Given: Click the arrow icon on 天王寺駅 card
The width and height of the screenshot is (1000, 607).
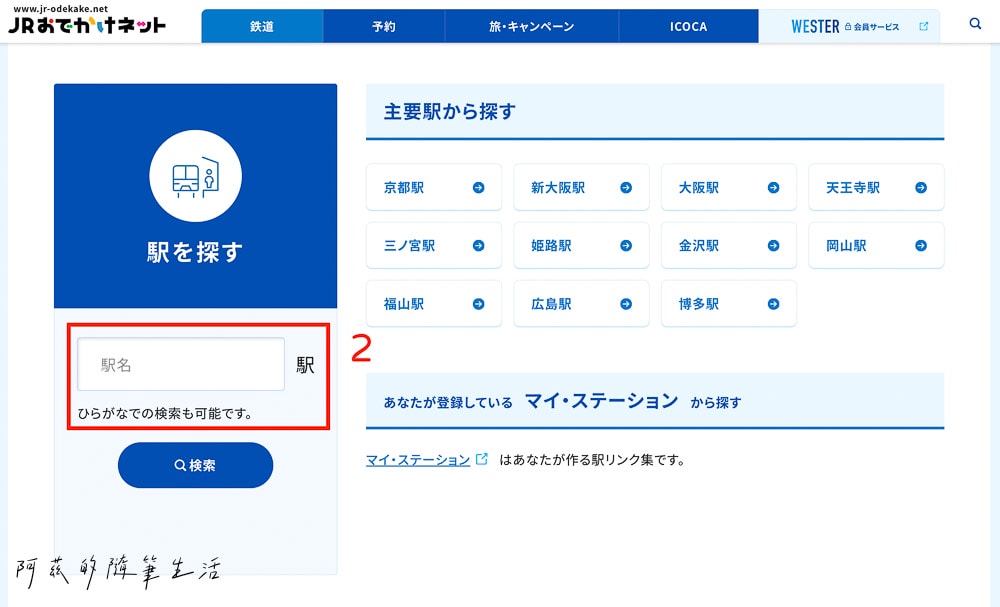Looking at the screenshot, I should tap(921, 187).
